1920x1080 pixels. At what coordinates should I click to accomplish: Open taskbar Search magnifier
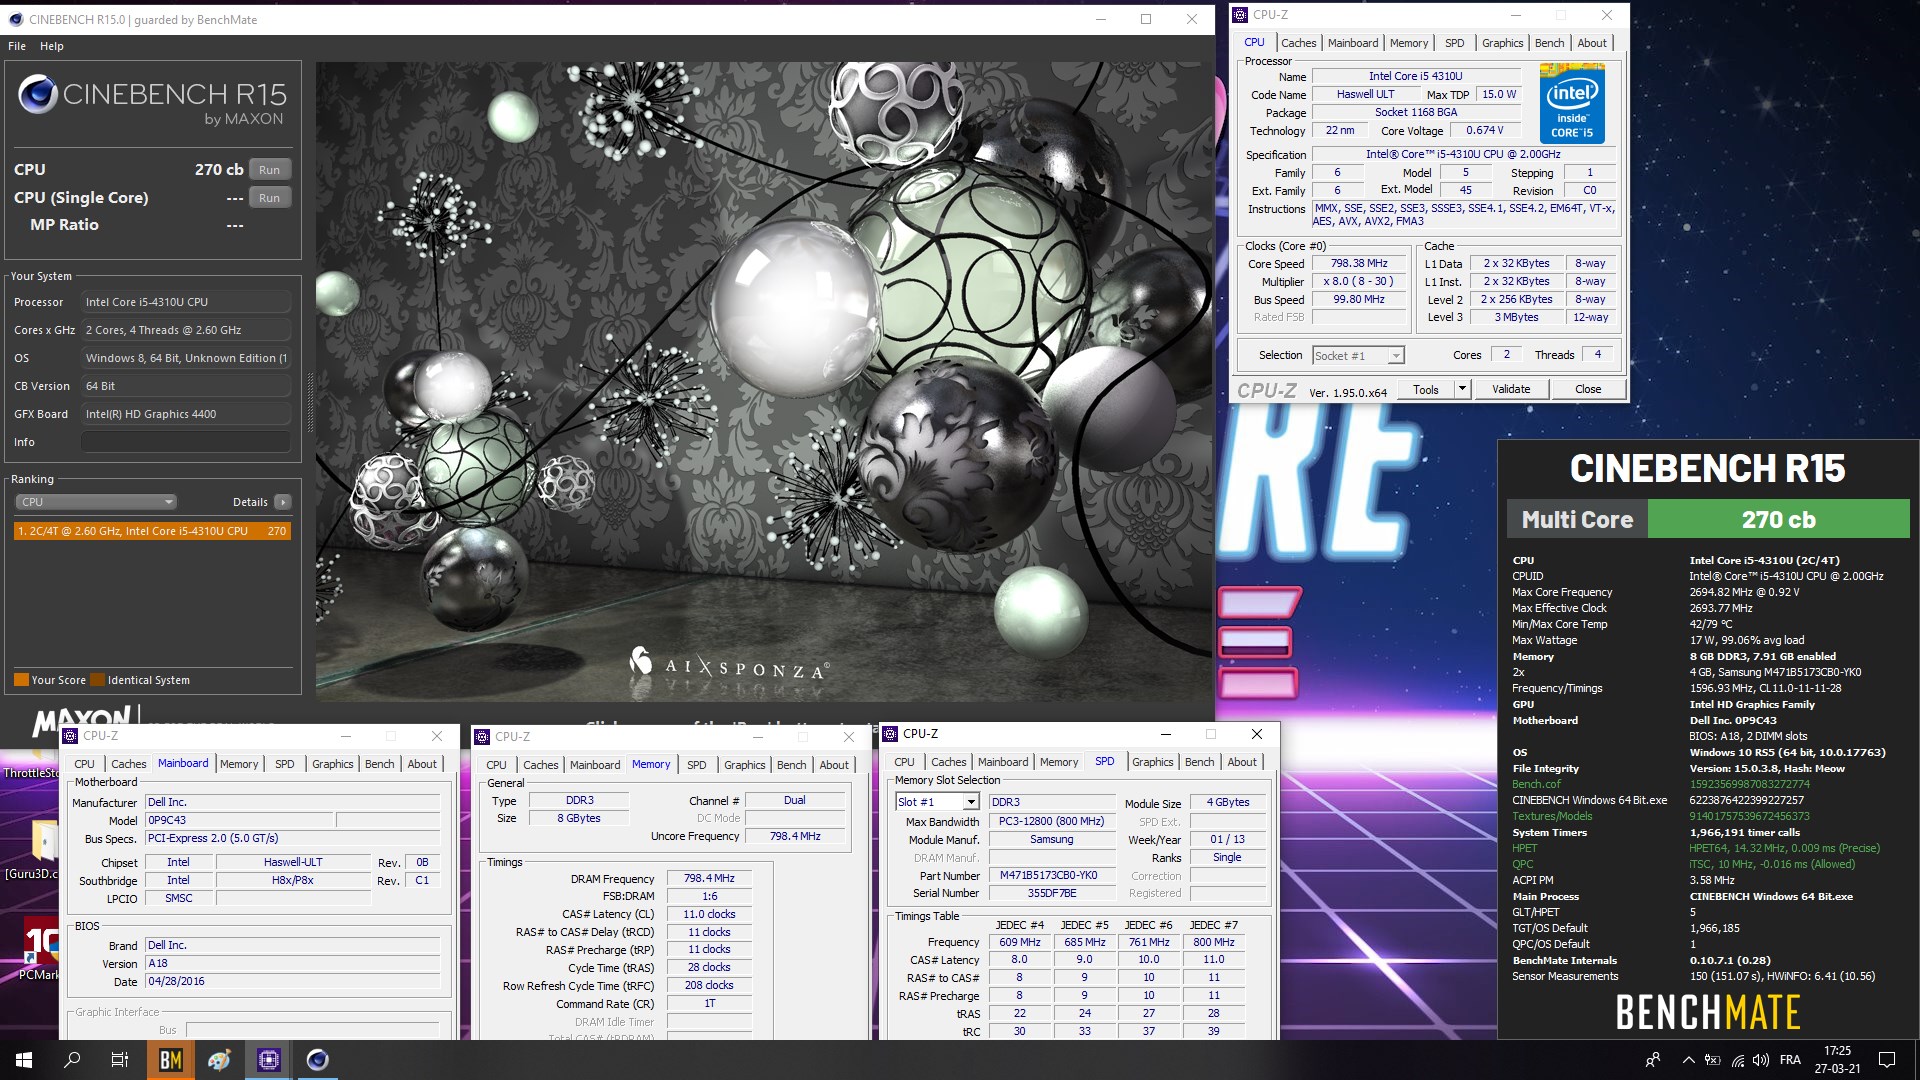coord(72,1060)
